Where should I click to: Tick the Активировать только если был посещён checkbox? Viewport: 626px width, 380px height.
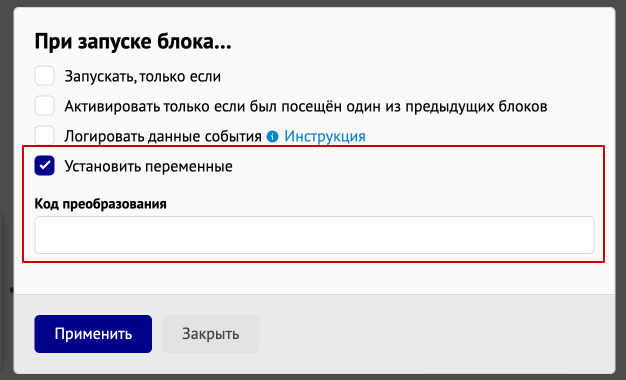click(44, 106)
